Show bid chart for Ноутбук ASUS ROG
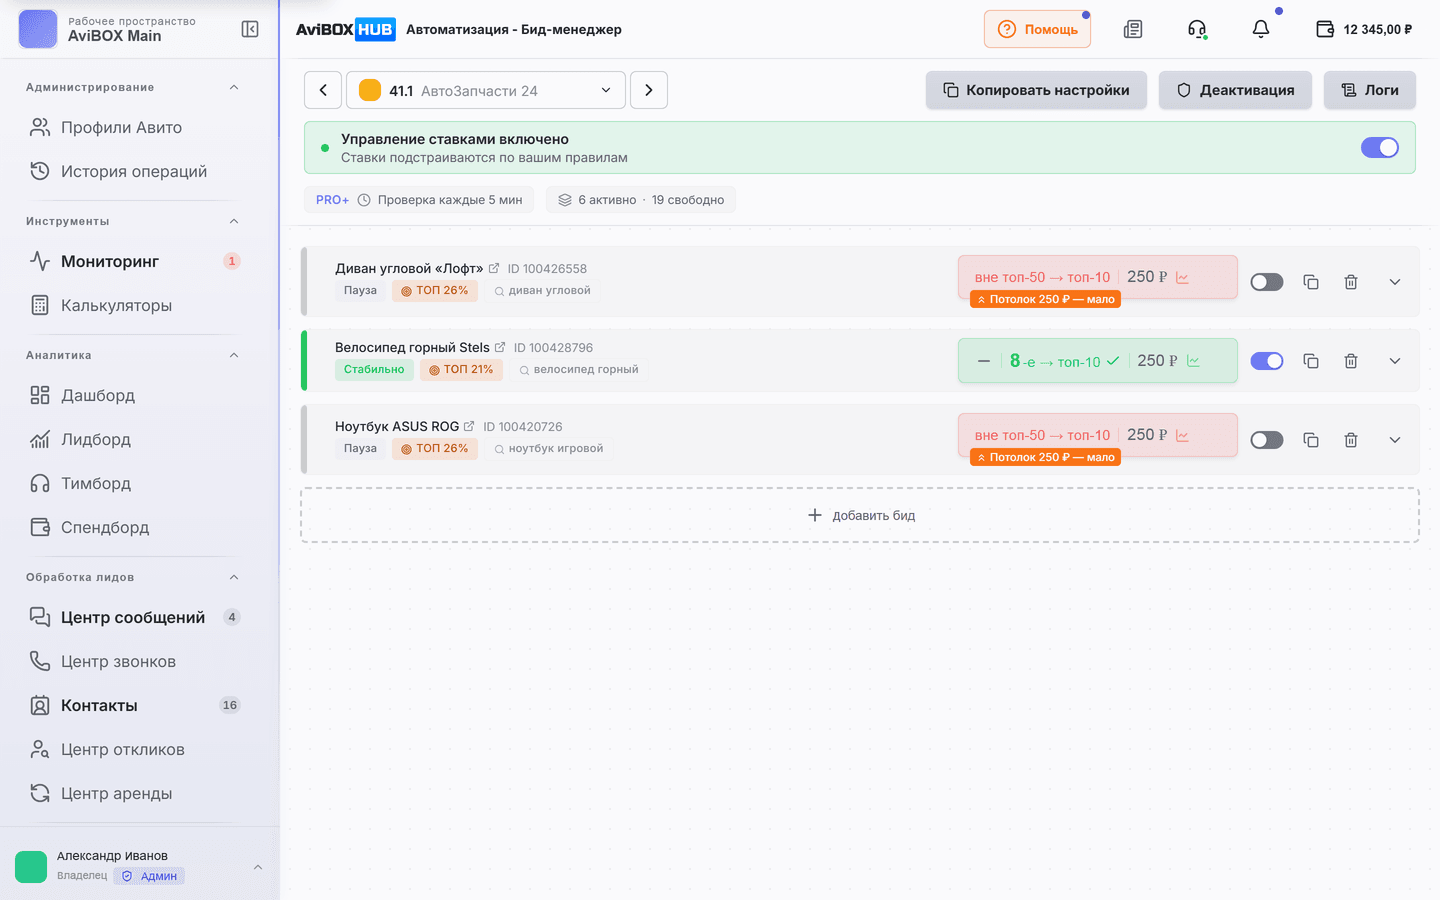Viewport: 1440px width, 900px height. pyautogui.click(x=1183, y=435)
